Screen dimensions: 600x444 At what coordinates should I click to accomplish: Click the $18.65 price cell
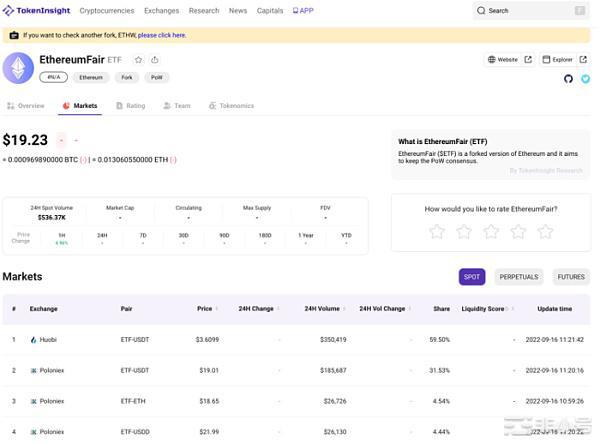209,401
